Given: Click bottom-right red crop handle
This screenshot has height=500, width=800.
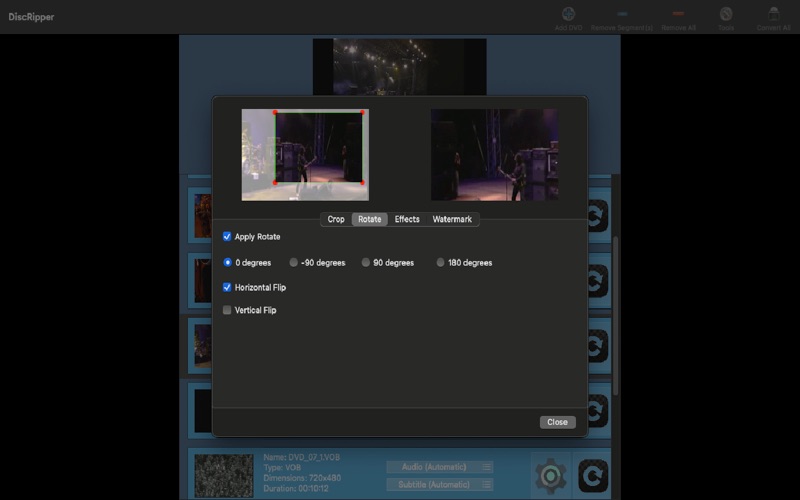Looking at the screenshot, I should click(362, 182).
